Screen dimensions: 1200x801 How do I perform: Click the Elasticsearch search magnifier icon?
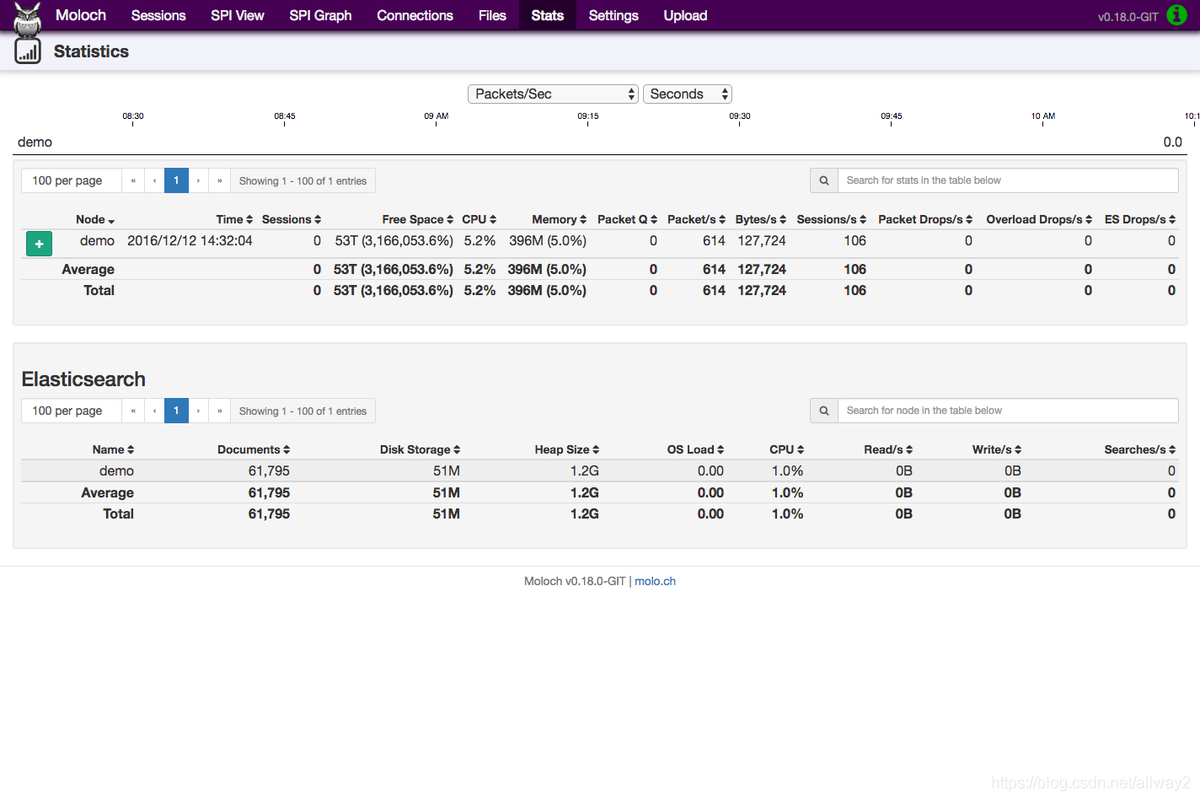click(x=824, y=411)
